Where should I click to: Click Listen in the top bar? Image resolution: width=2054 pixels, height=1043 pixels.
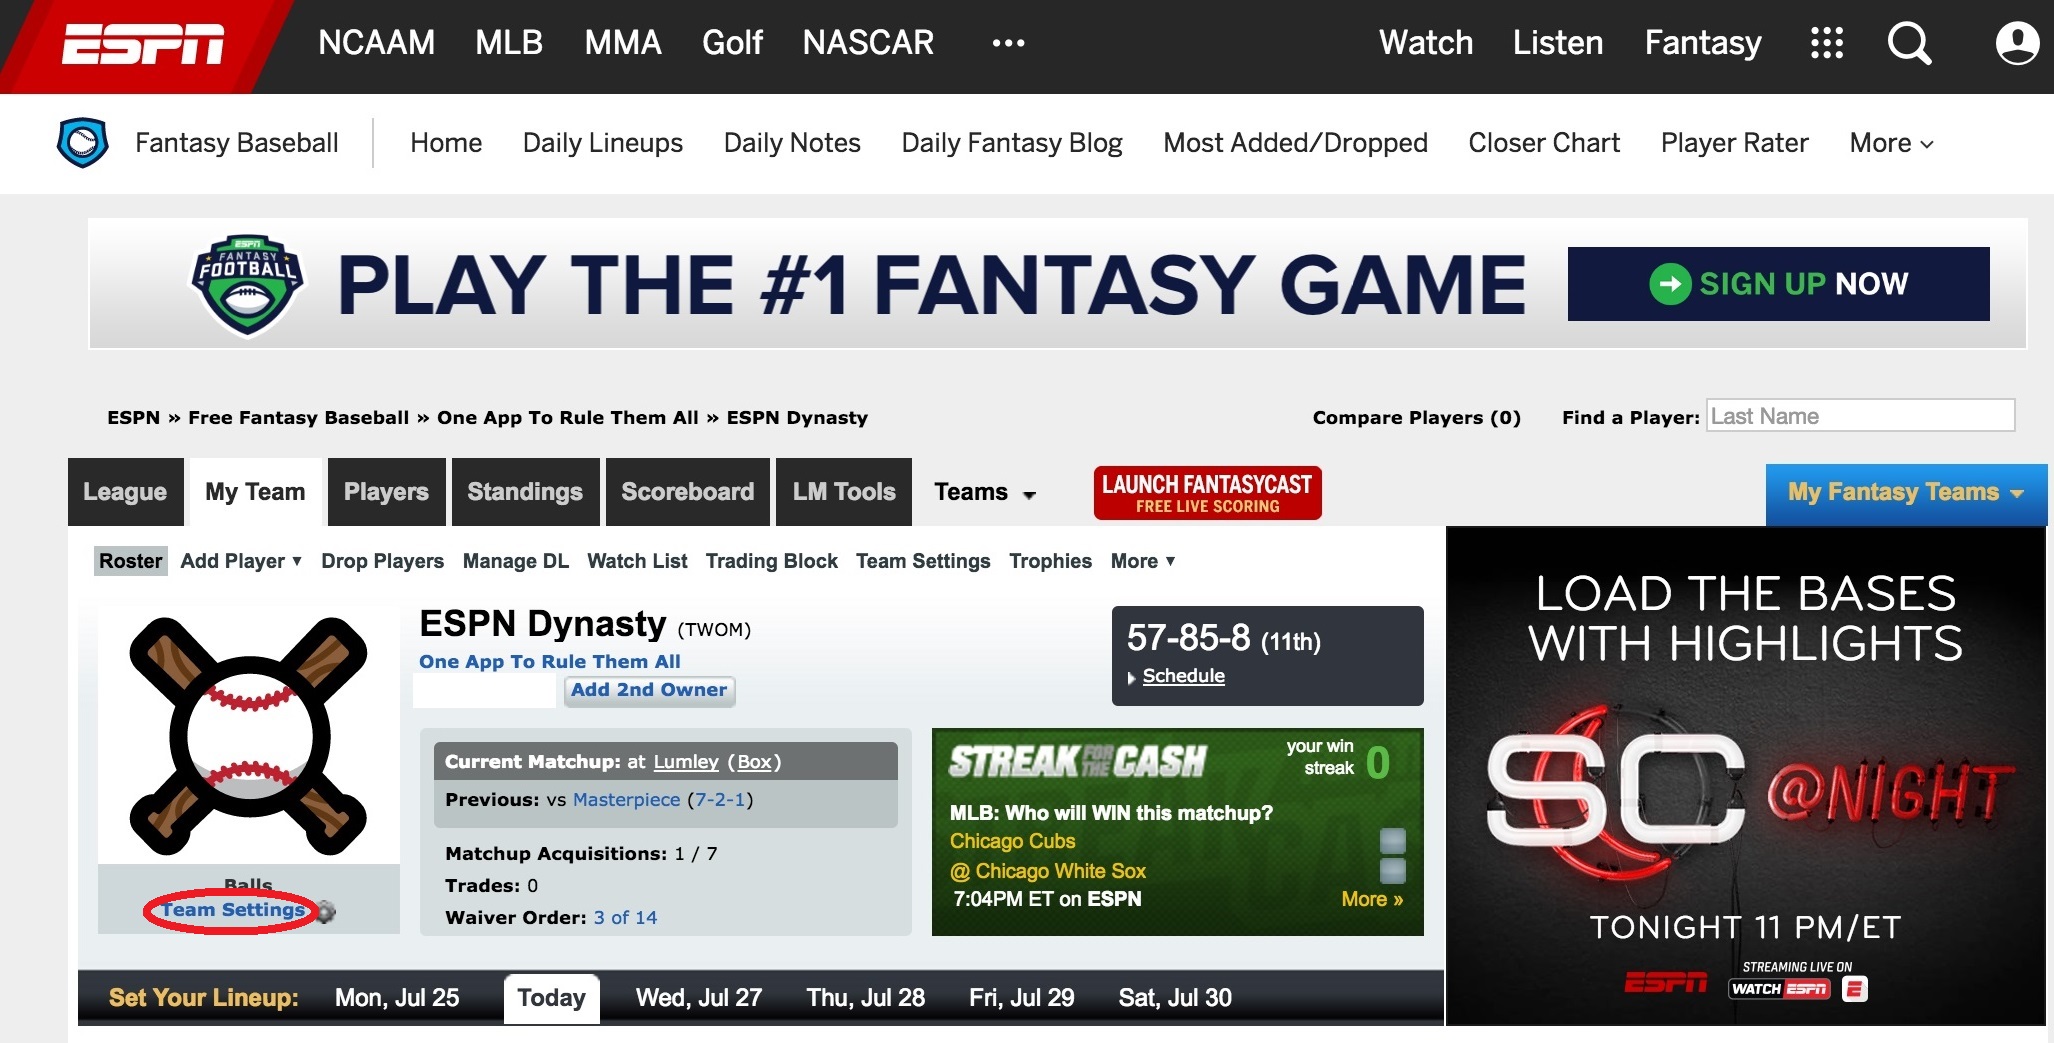pyautogui.click(x=1558, y=43)
